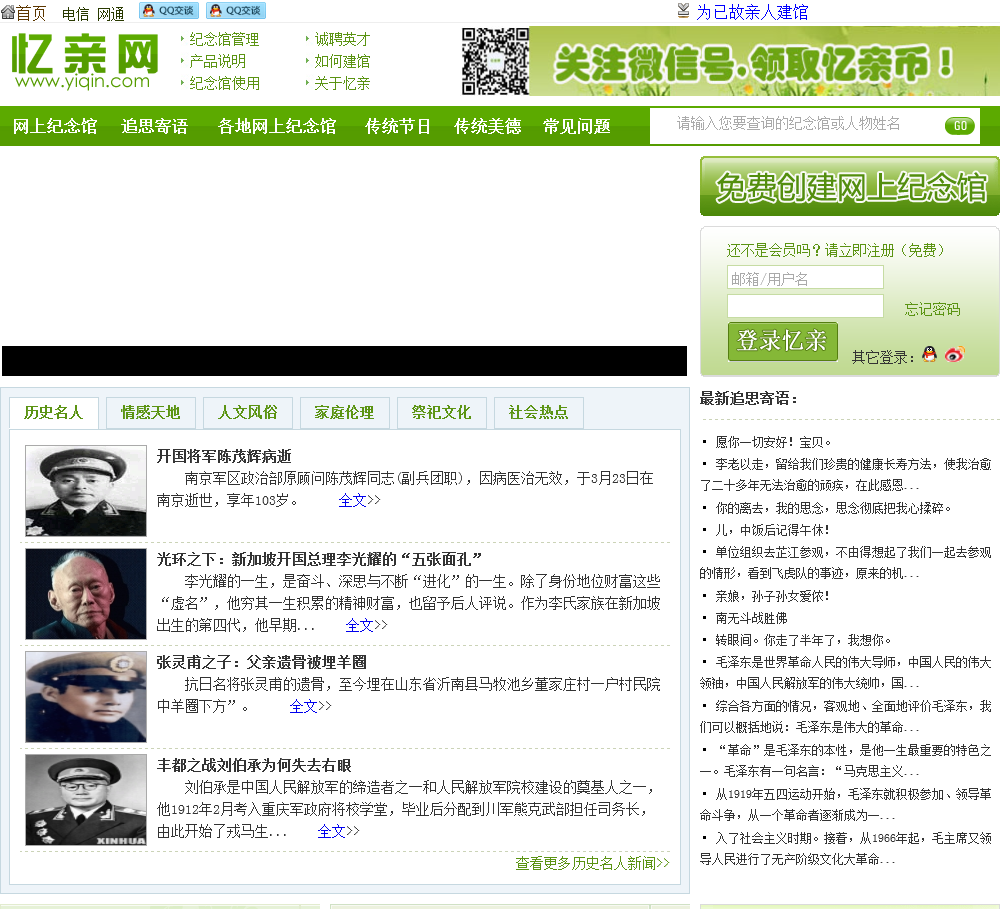1000x909 pixels.
Task: Select the 网通 line link
Action: (x=110, y=13)
